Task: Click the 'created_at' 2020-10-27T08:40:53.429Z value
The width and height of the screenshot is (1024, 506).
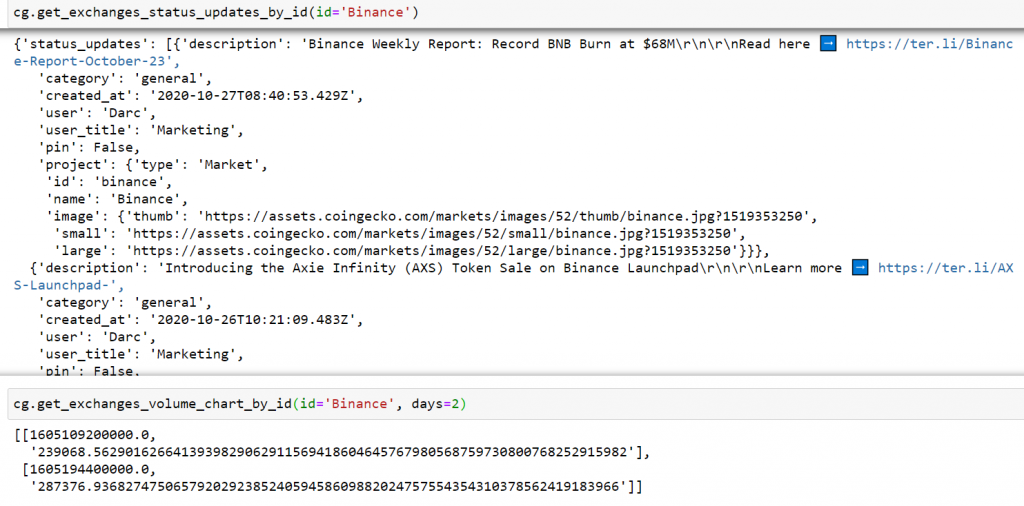Action: pos(256,96)
